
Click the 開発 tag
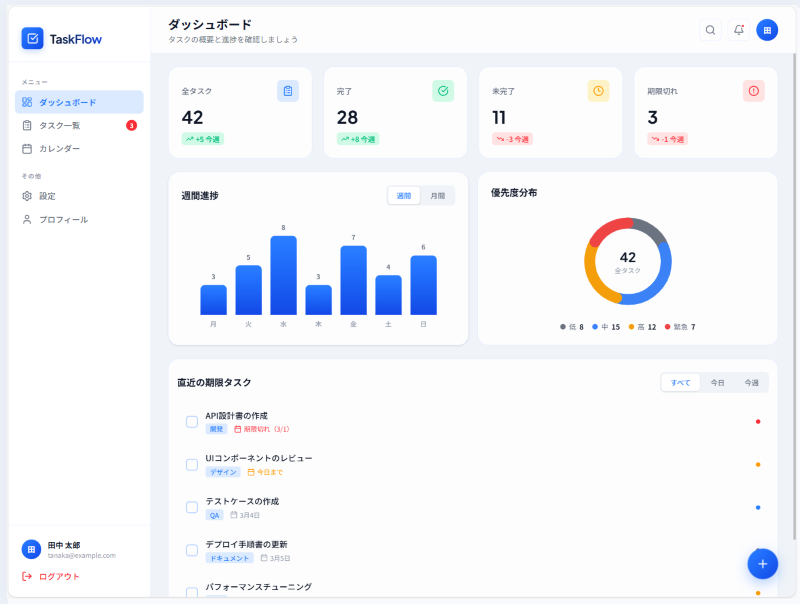216,429
